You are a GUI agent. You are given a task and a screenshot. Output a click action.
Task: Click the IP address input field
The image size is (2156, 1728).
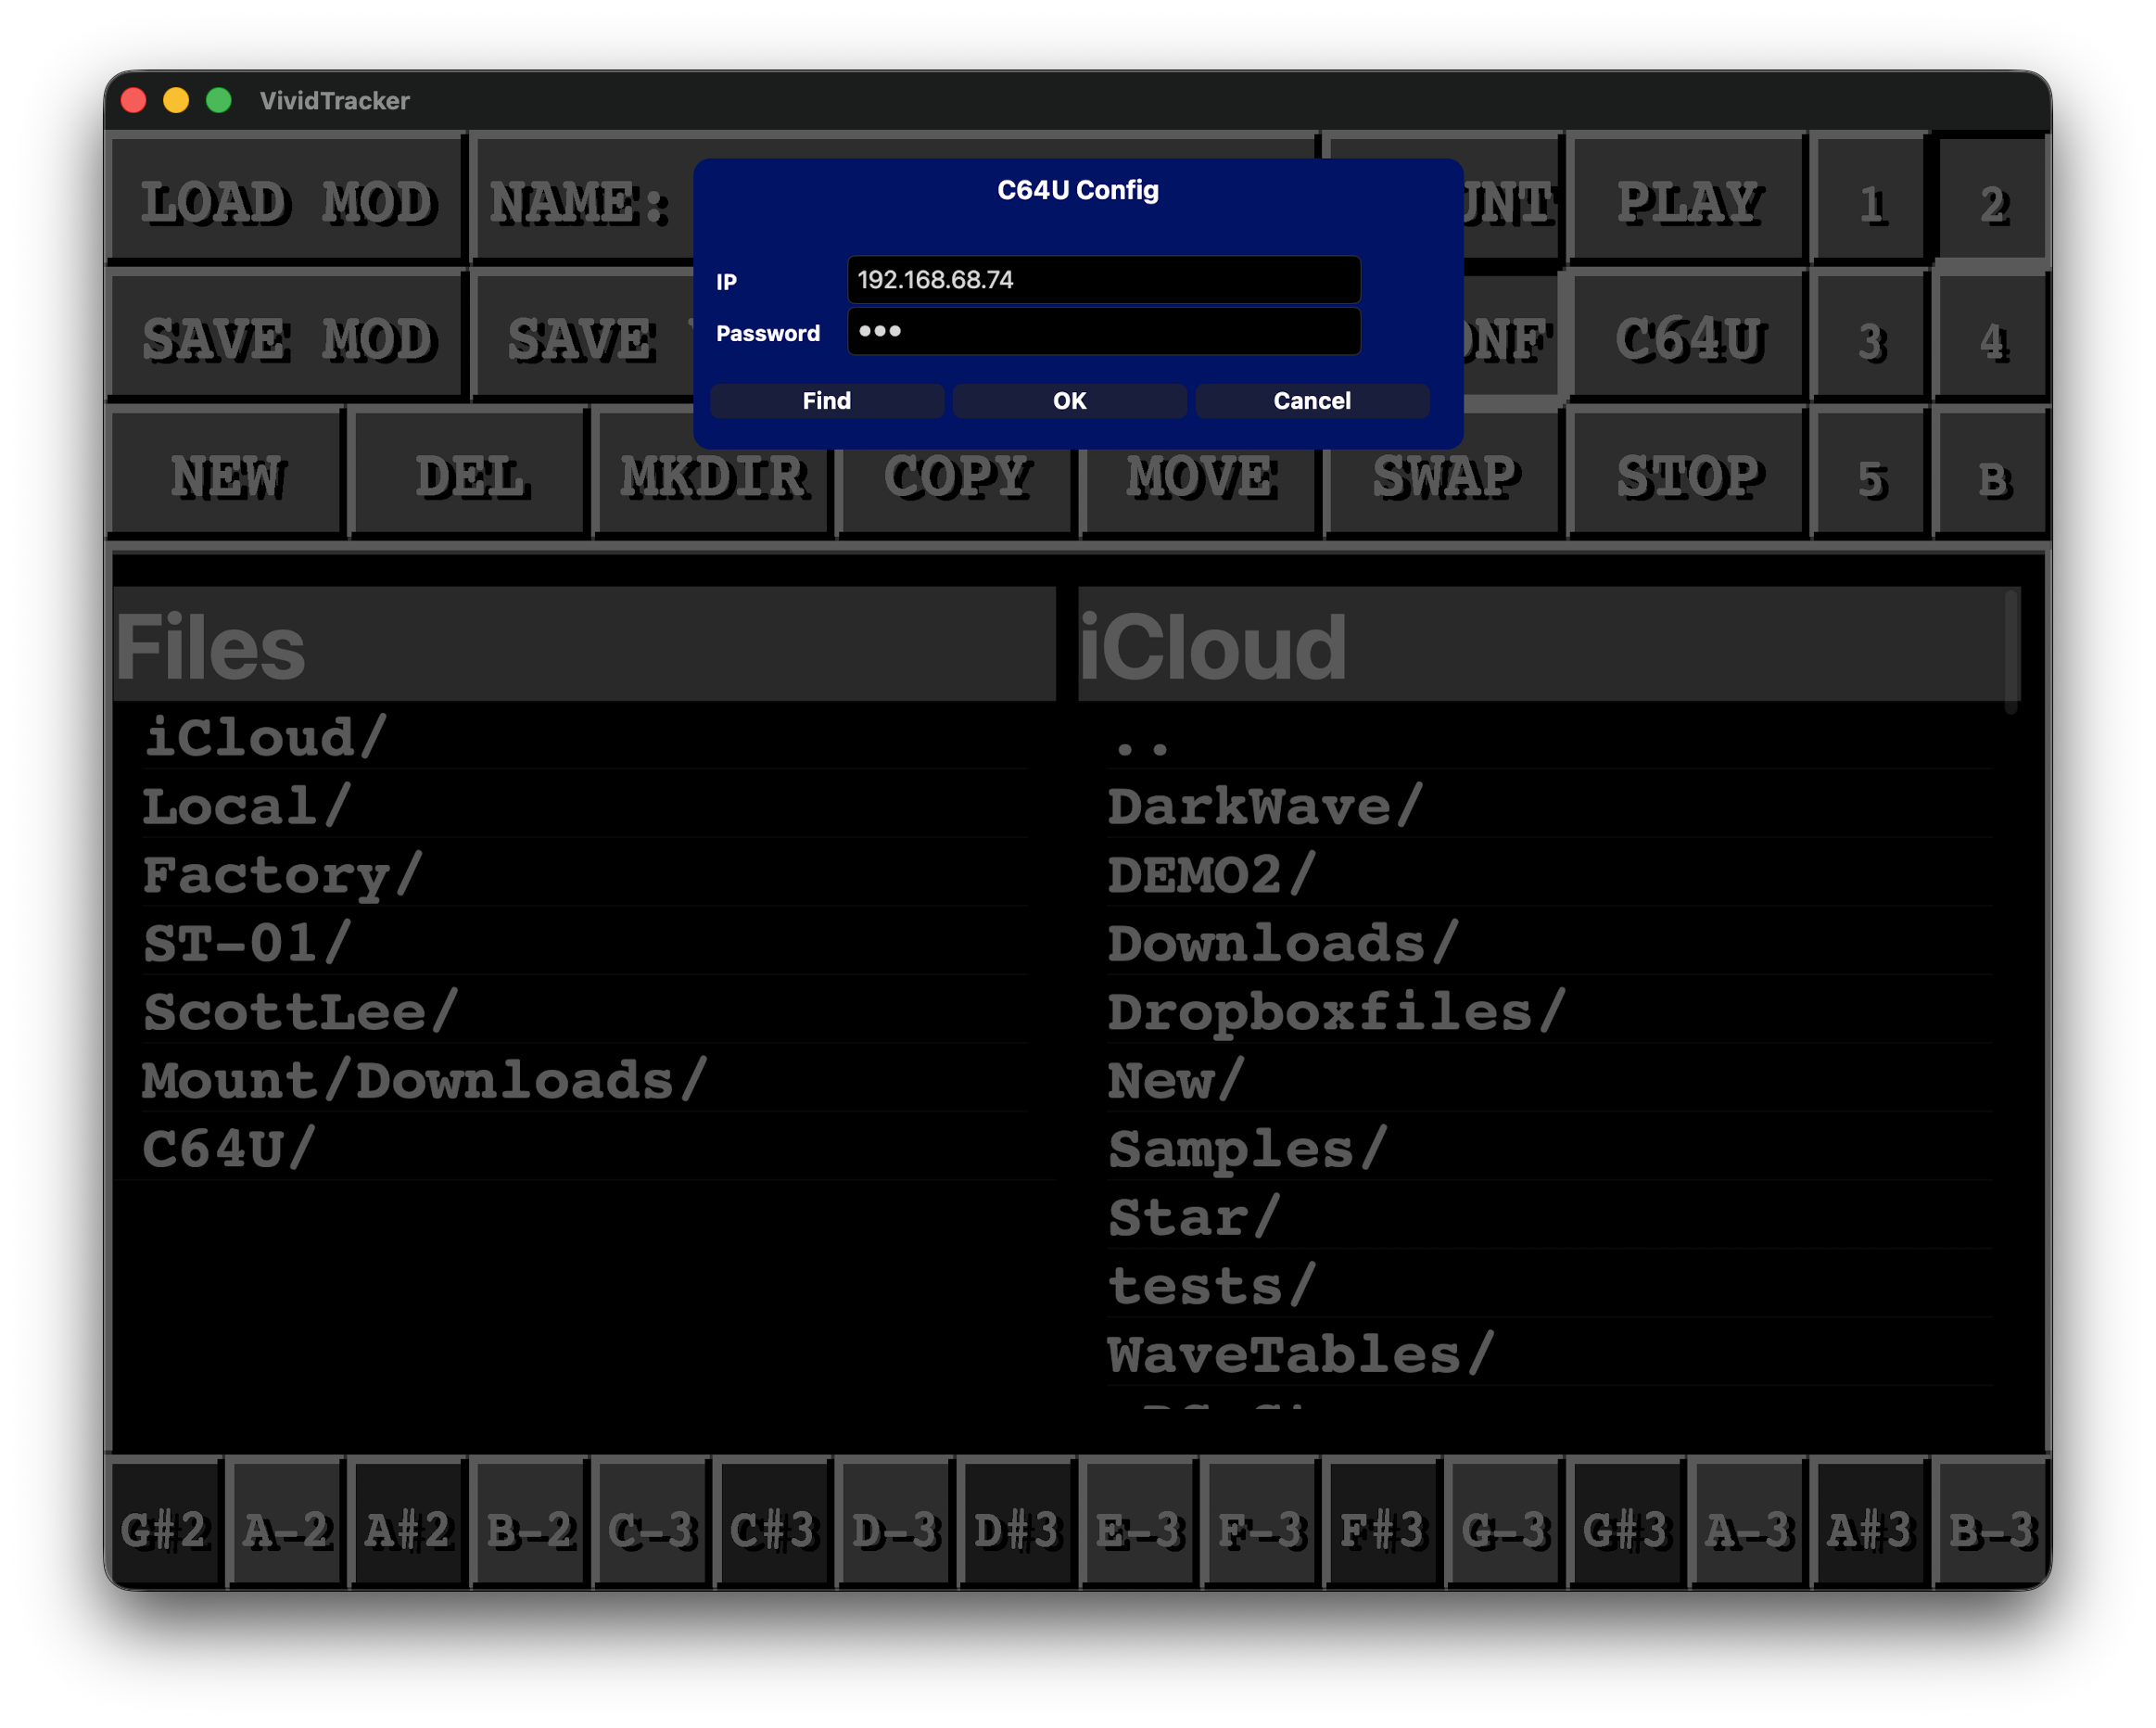(x=1103, y=280)
